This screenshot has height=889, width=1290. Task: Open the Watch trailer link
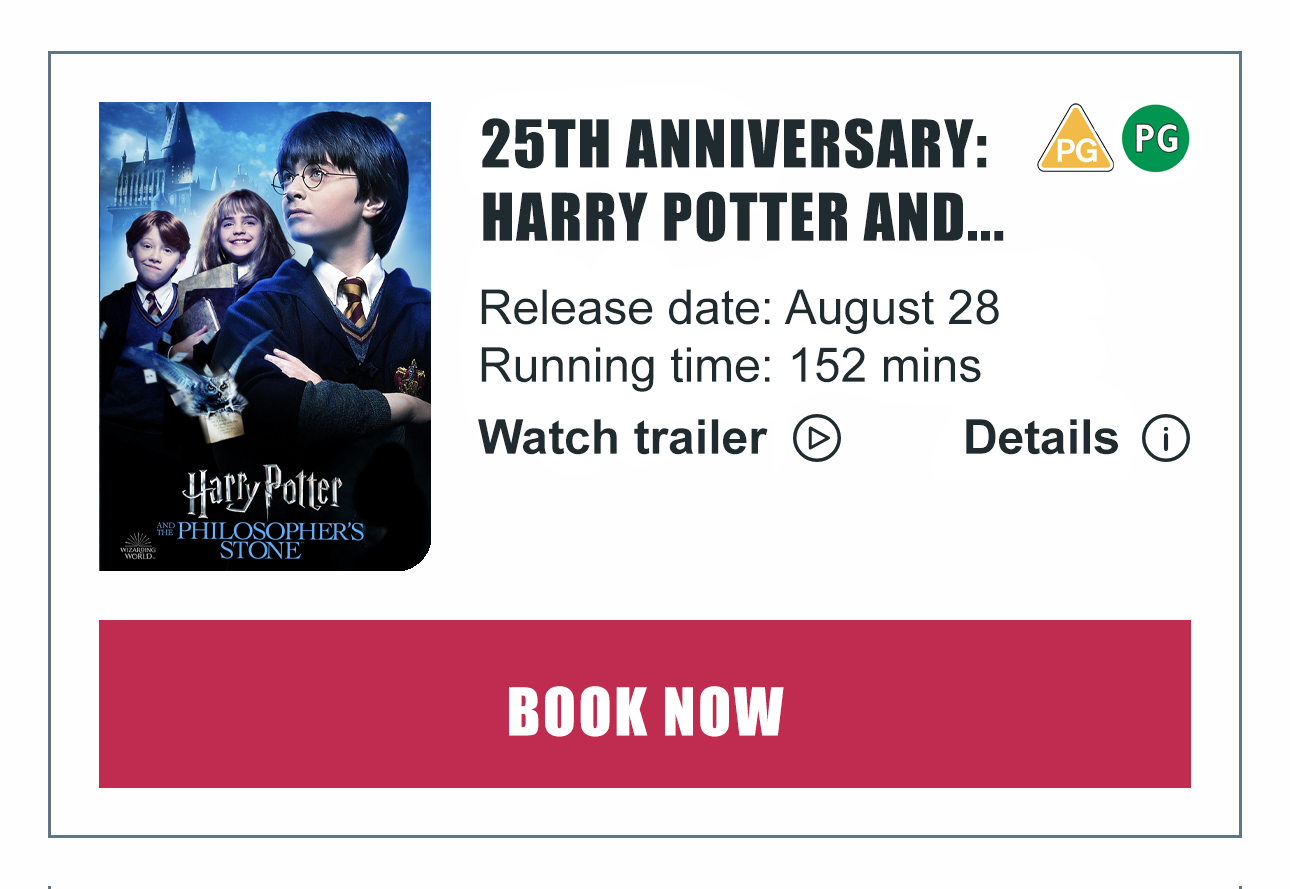point(622,439)
